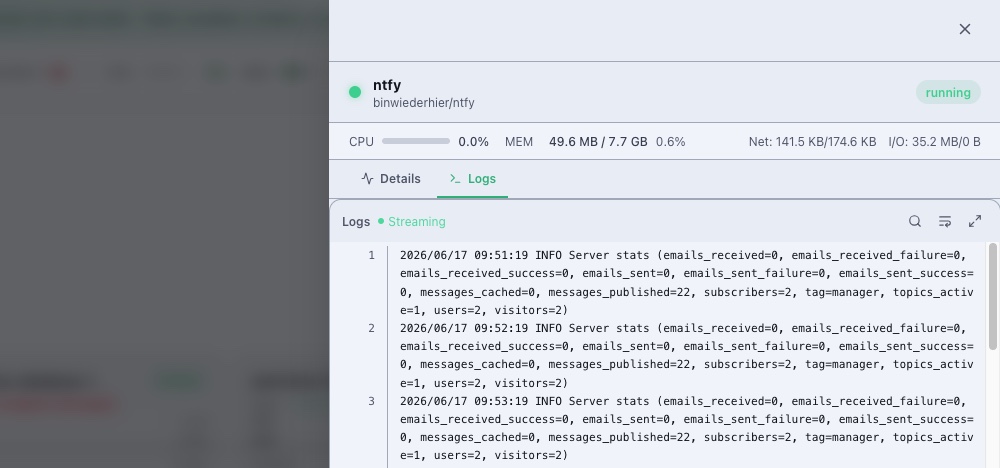This screenshot has width=1000, height=468.
Task: Expand logs to fullscreen view
Action: 974,221
